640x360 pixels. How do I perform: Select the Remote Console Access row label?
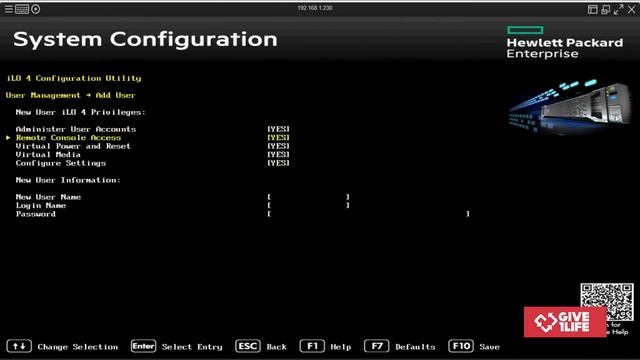pos(69,138)
